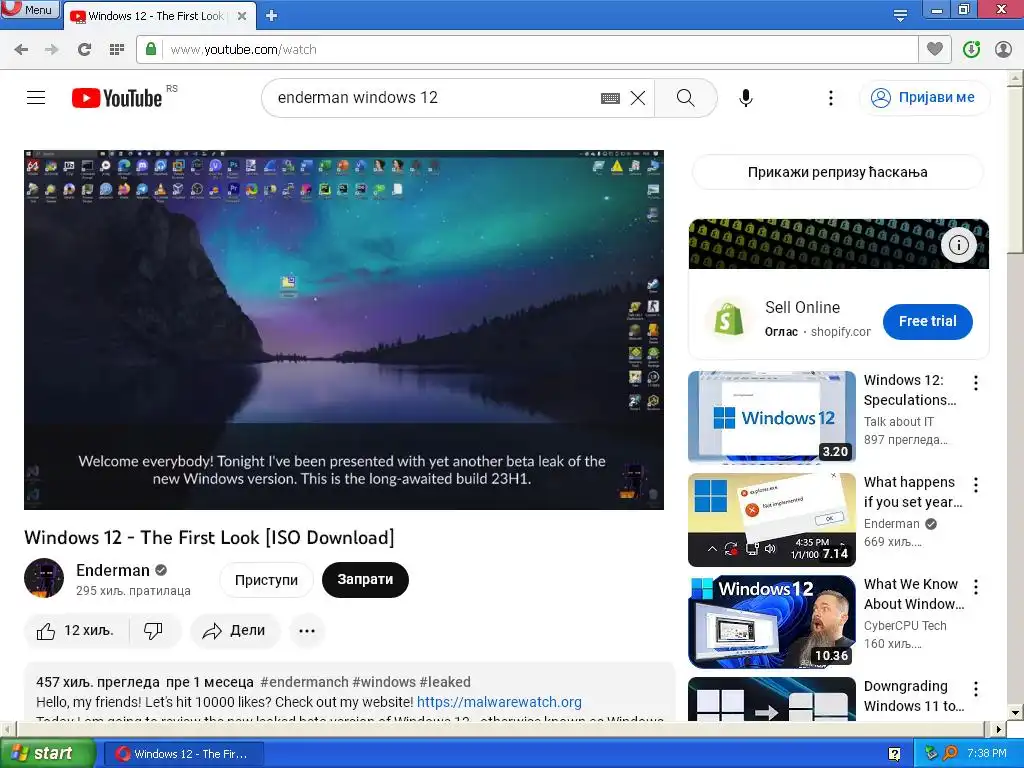The width and height of the screenshot is (1024, 768).
Task: Click the system tray clock 7:38 PM
Action: tap(987, 754)
